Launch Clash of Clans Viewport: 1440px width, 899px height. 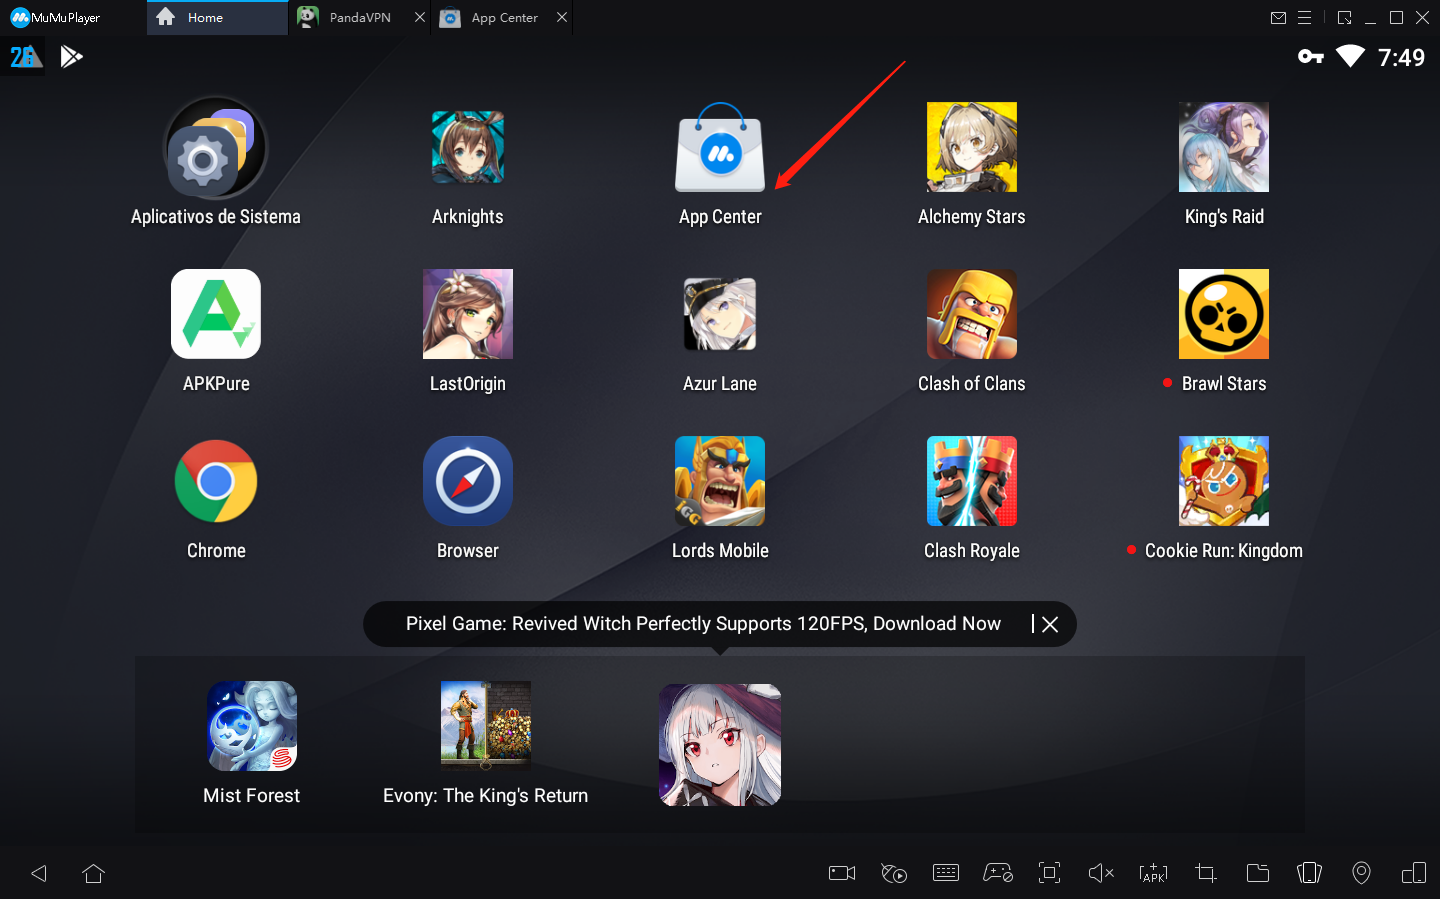[971, 313]
